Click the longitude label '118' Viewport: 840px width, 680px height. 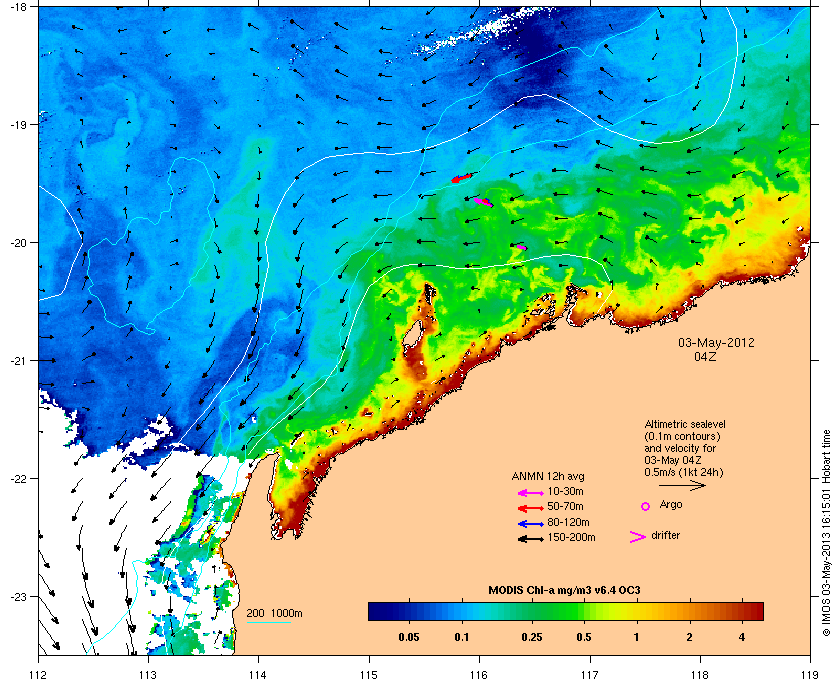point(700,674)
